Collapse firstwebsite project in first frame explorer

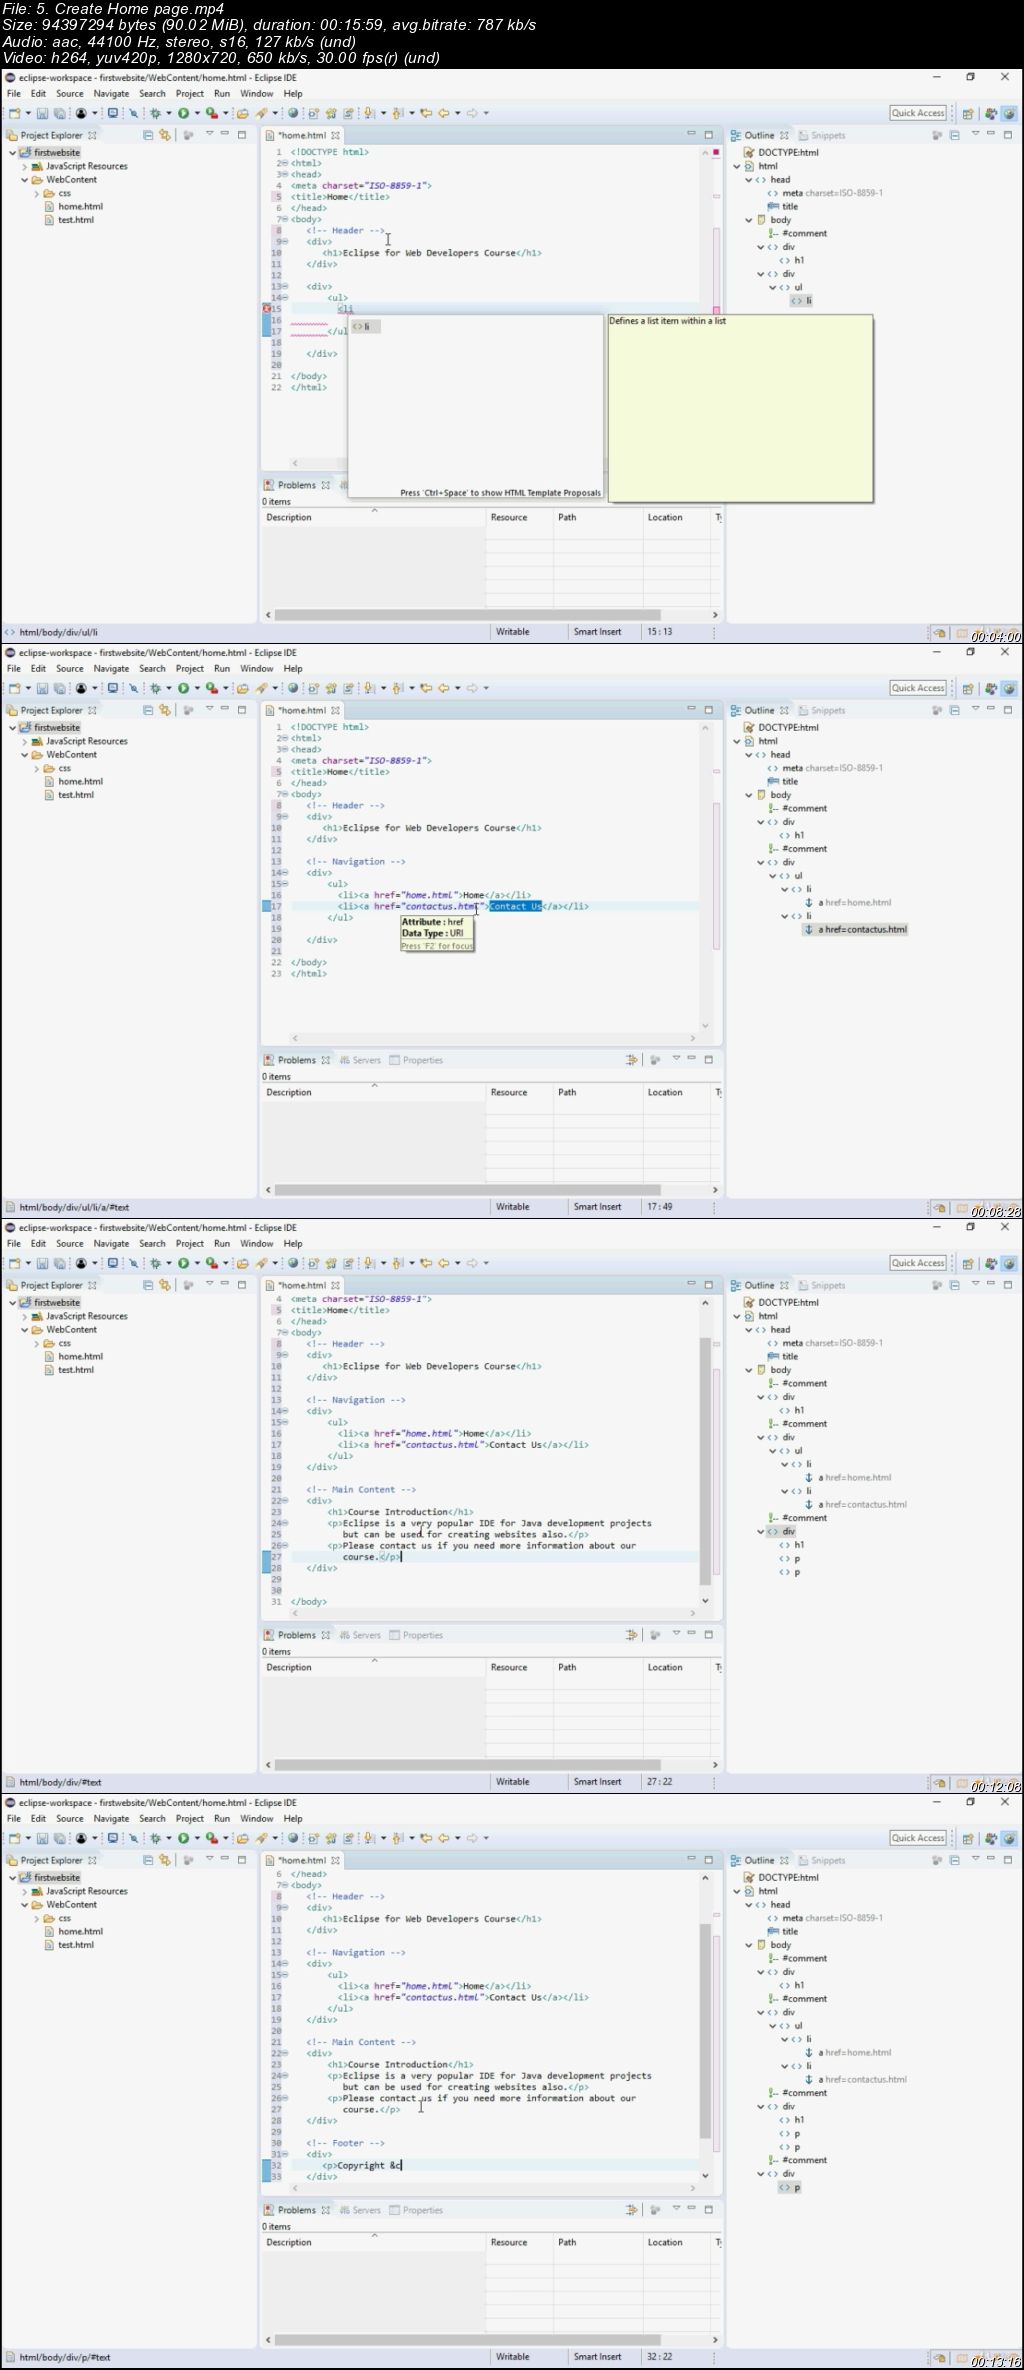12,153
